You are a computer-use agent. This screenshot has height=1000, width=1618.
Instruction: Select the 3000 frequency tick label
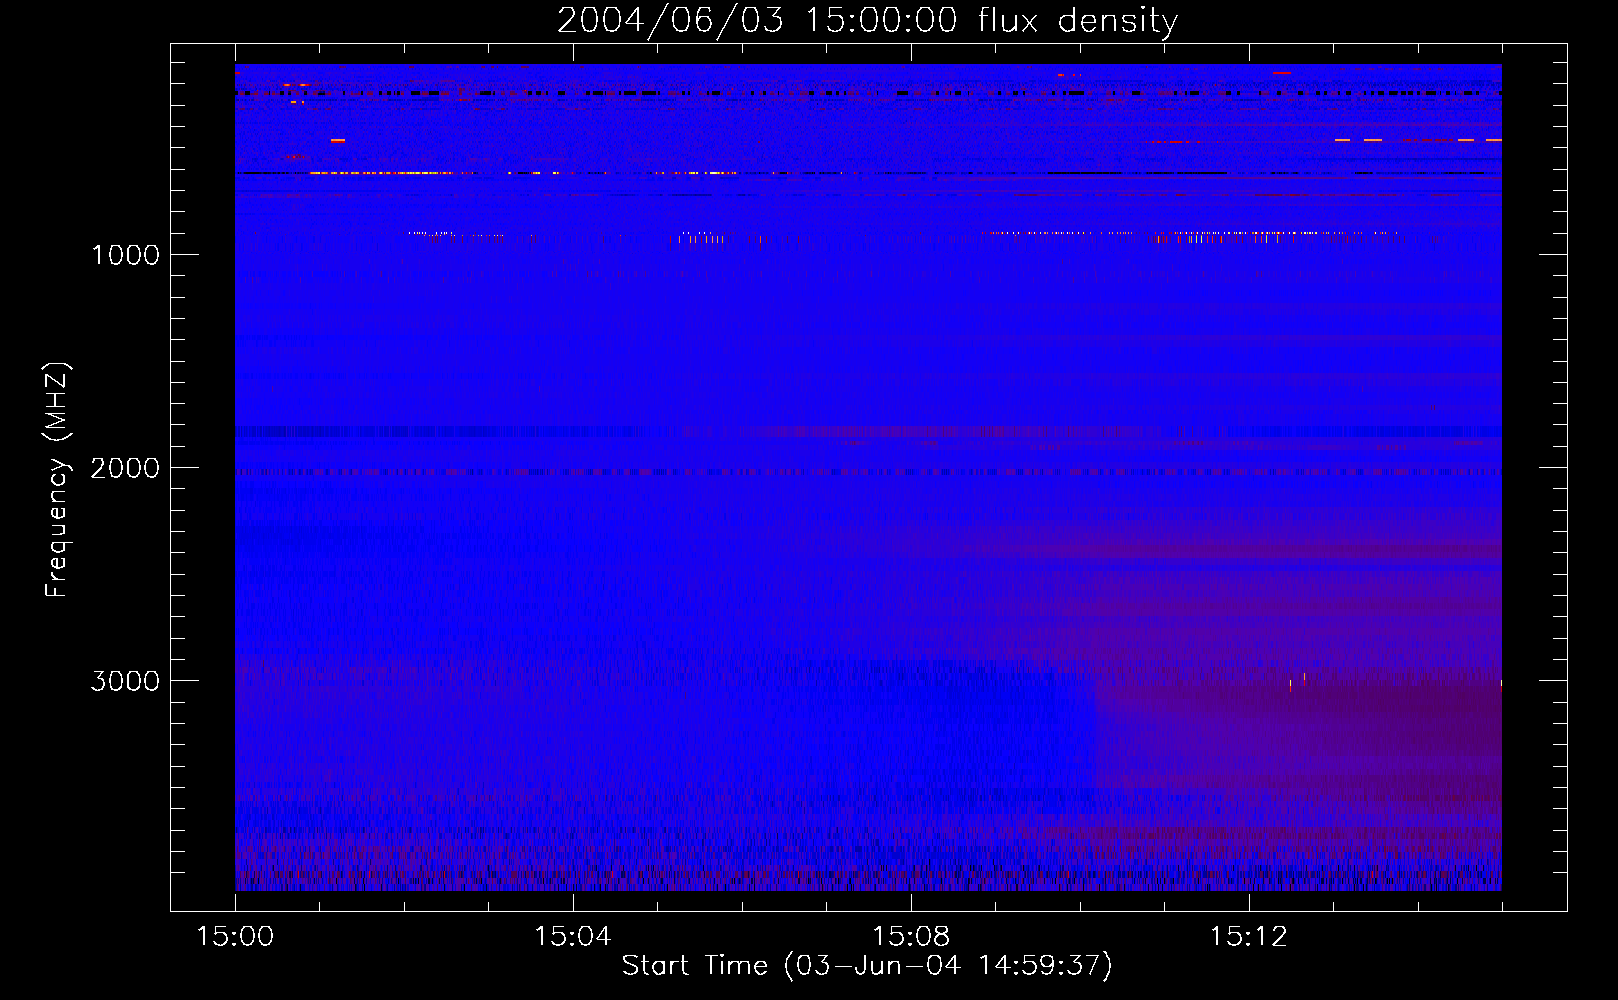coord(125,681)
